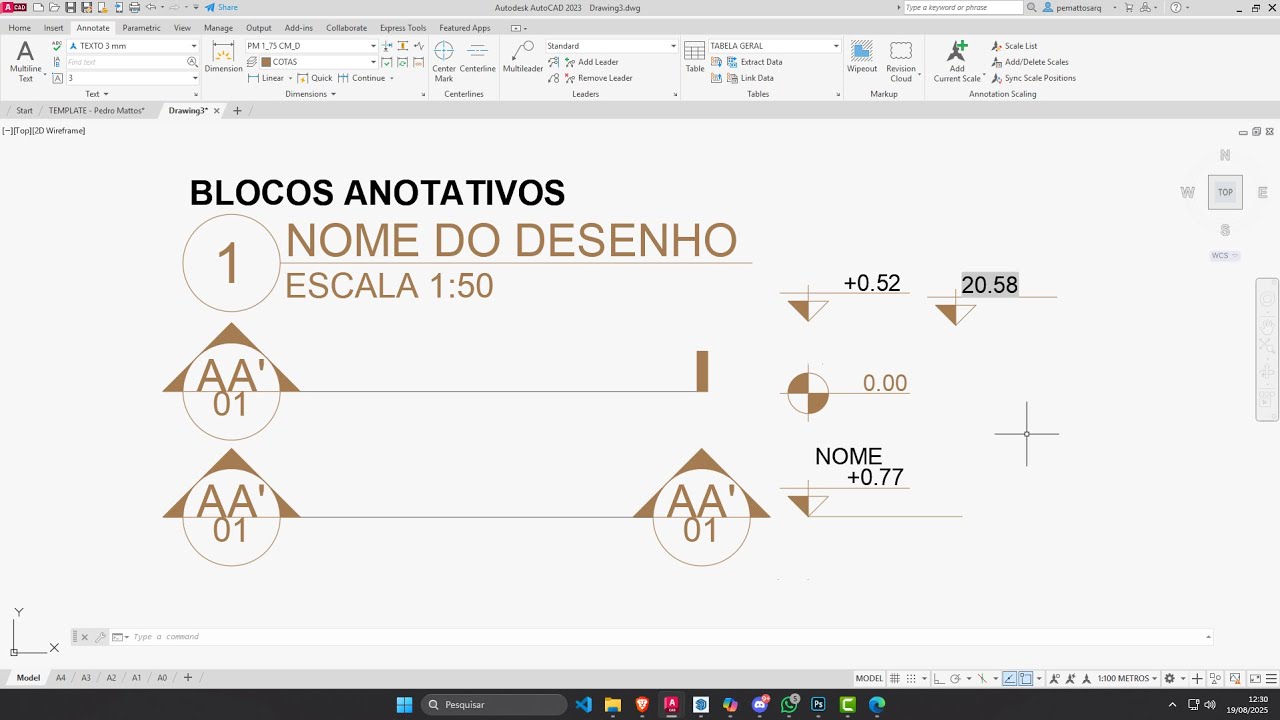Click the Revision Cloud tool

(901, 61)
